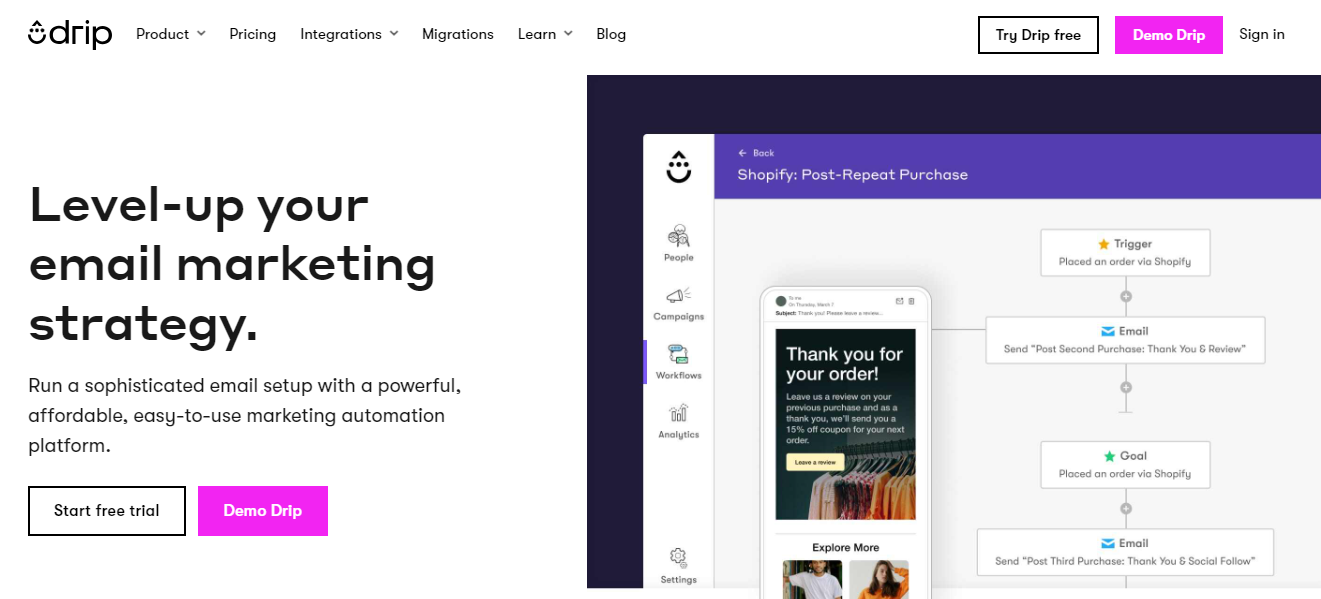The width and height of the screenshot is (1321, 599).
Task: Visit the Blog link
Action: tap(611, 34)
